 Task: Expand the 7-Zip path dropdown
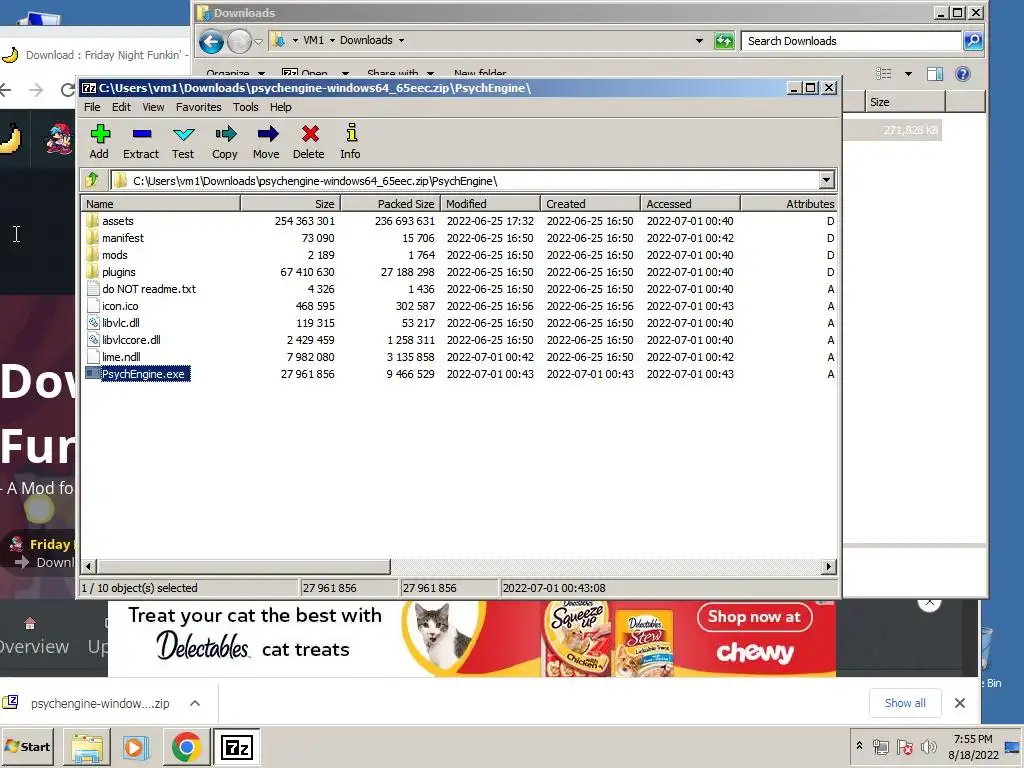tap(826, 180)
